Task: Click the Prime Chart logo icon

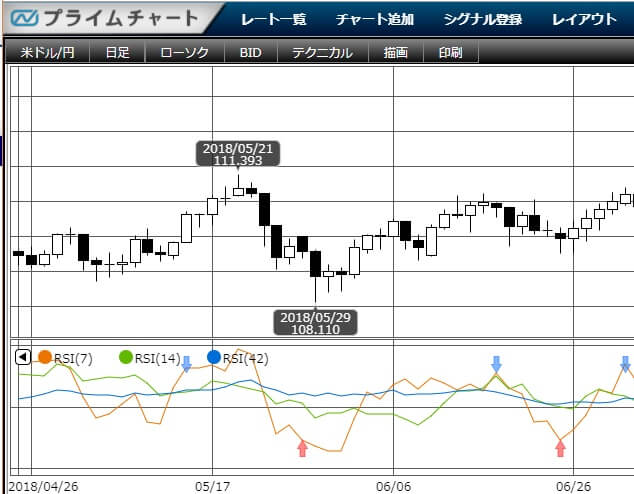Action: coord(25,18)
